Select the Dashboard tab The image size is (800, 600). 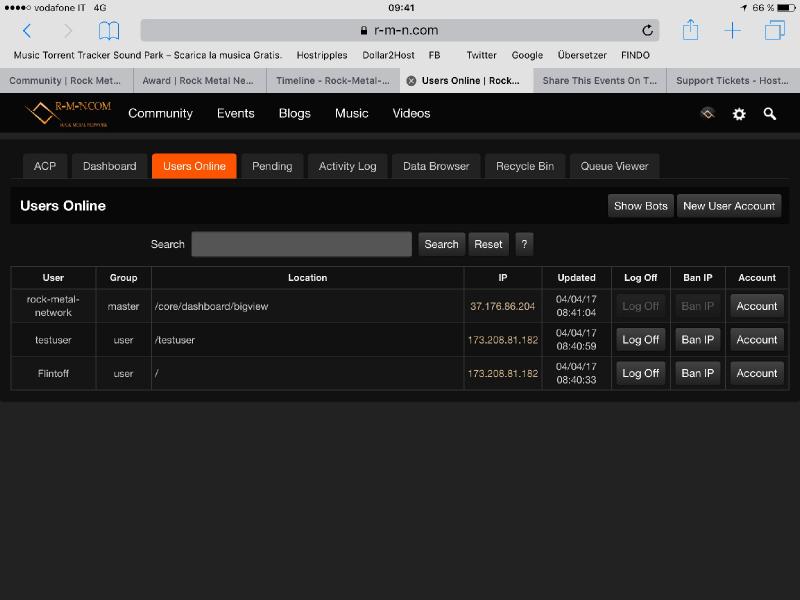coord(109,166)
